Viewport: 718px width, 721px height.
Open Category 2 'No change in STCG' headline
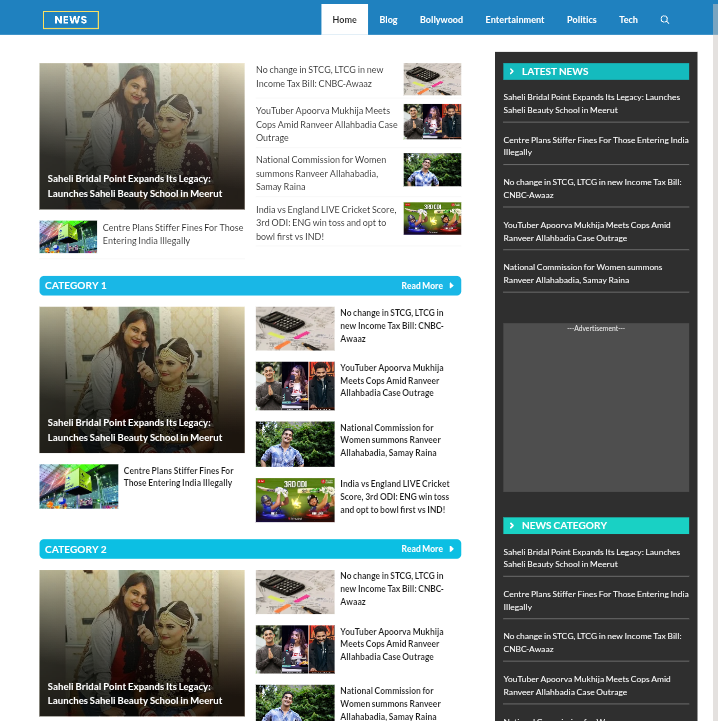[392, 589]
